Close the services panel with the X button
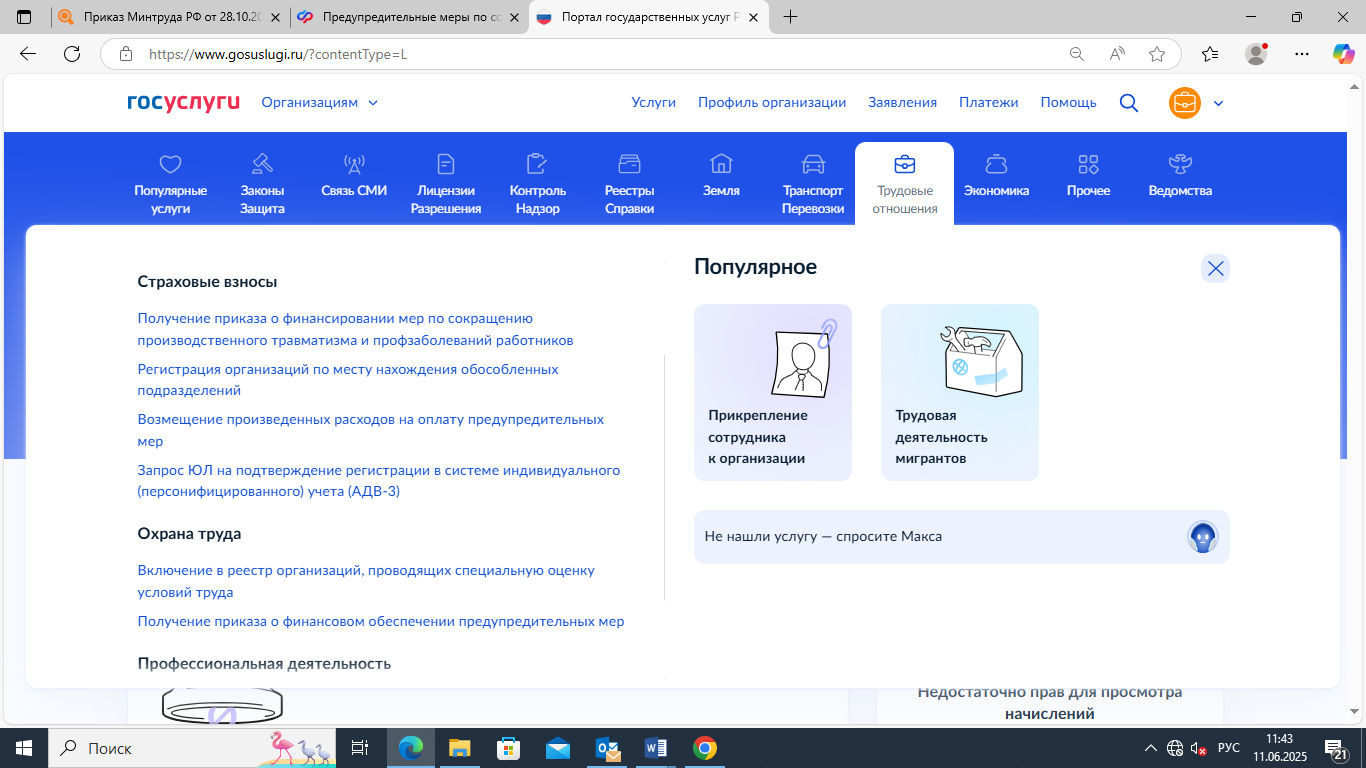Image resolution: width=1366 pixels, height=768 pixels. pyautogui.click(x=1215, y=269)
